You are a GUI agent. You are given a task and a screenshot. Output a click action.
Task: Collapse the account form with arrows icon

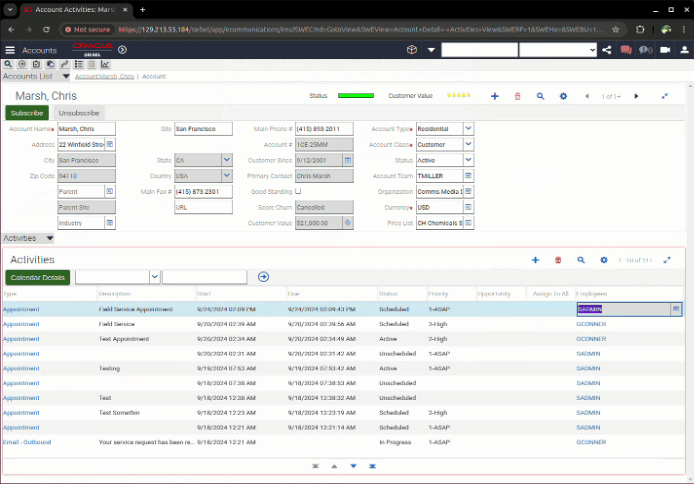pos(664,96)
